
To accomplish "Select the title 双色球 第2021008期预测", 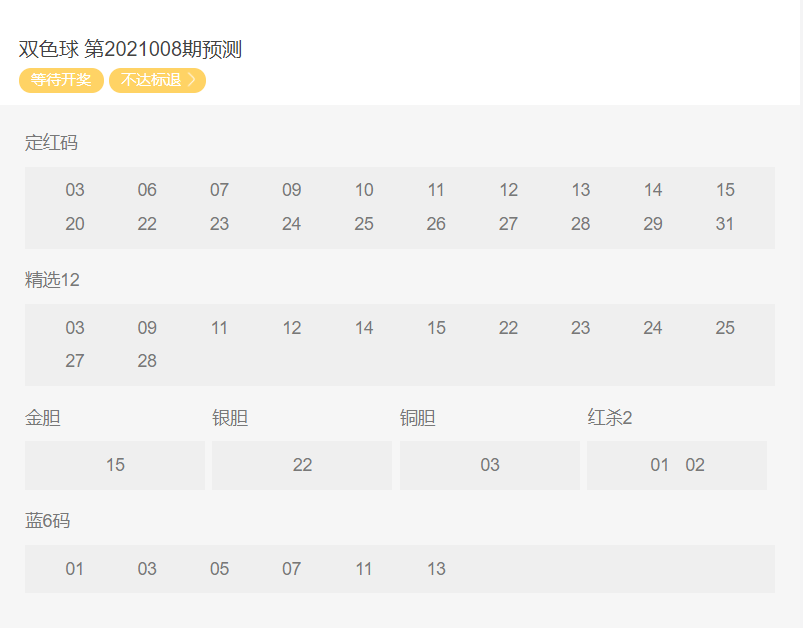I will coord(130,50).
